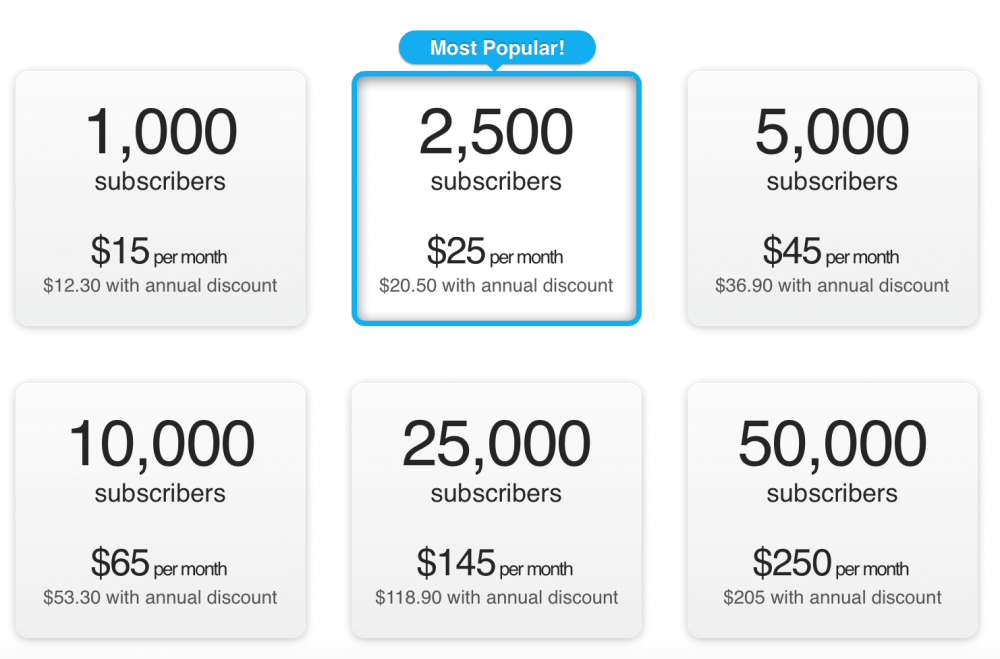Click $12.30 with annual discount text
The image size is (1000, 659).
point(160,285)
